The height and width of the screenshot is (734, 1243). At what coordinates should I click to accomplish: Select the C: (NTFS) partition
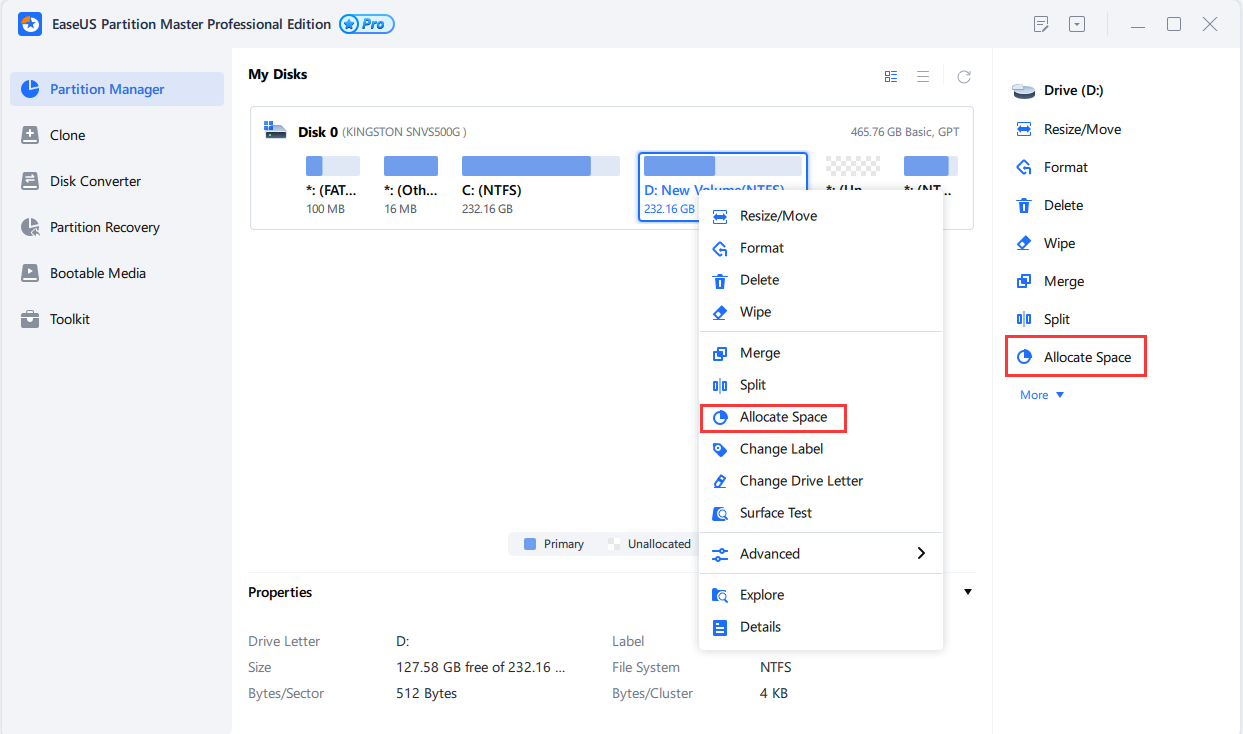[x=541, y=186]
